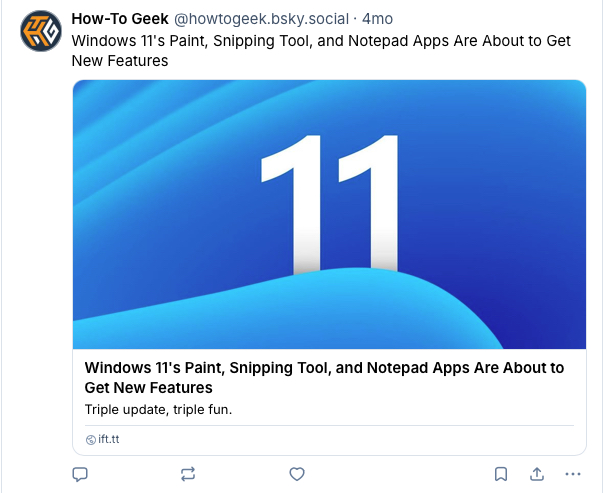Click the bold link card headline

point(324,368)
